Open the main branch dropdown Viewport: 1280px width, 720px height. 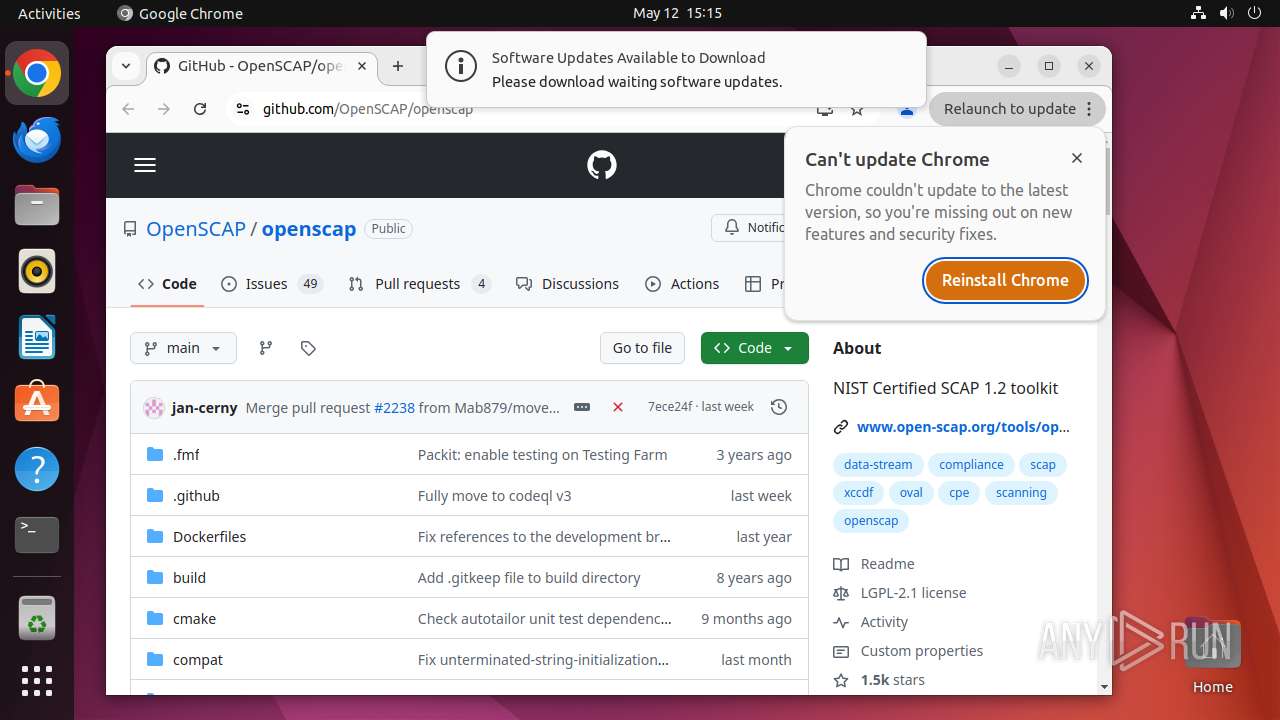pos(183,348)
